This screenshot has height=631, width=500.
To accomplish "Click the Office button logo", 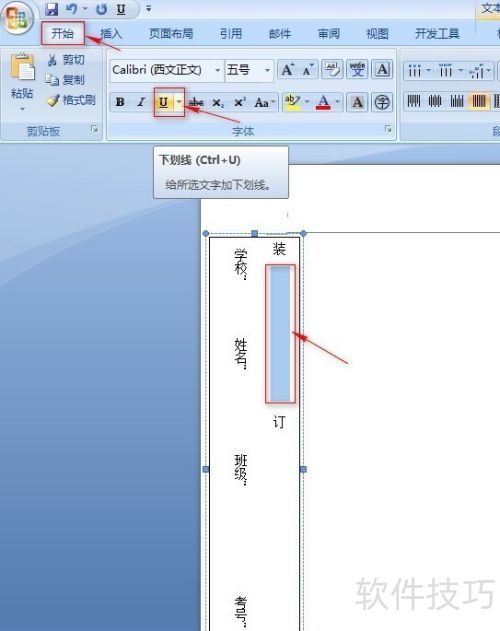I will (x=17, y=18).
